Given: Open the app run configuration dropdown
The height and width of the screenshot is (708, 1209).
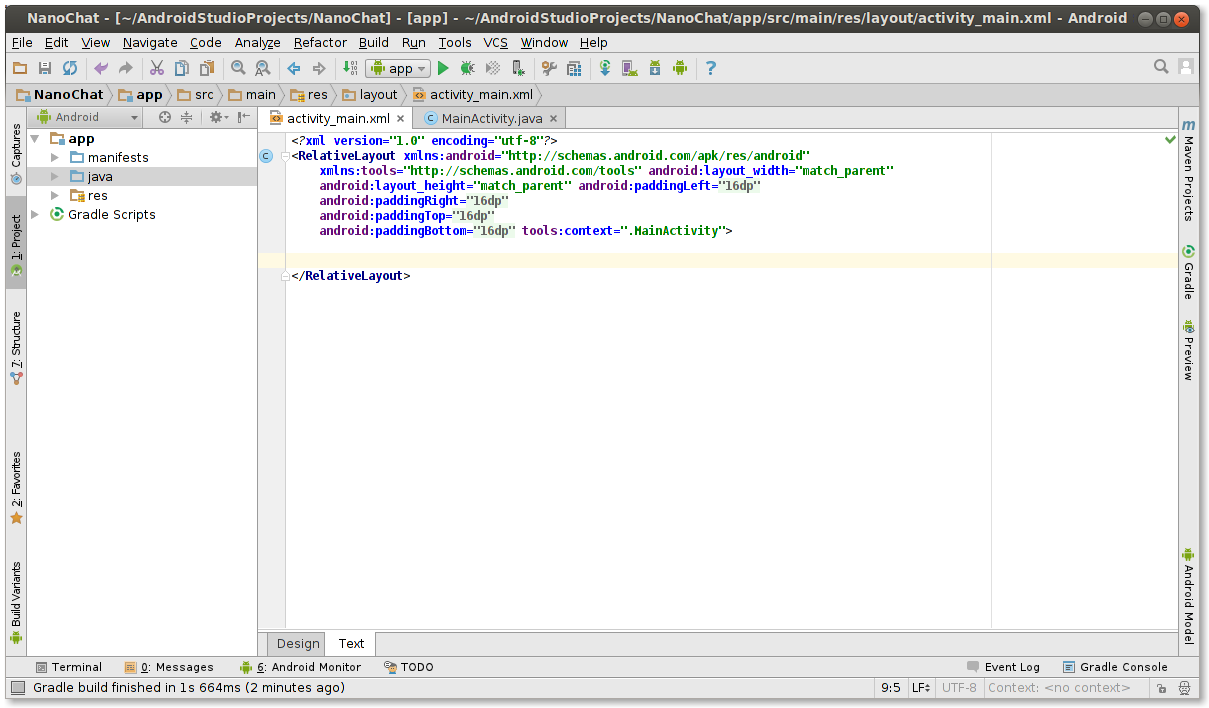Looking at the screenshot, I should point(398,68).
